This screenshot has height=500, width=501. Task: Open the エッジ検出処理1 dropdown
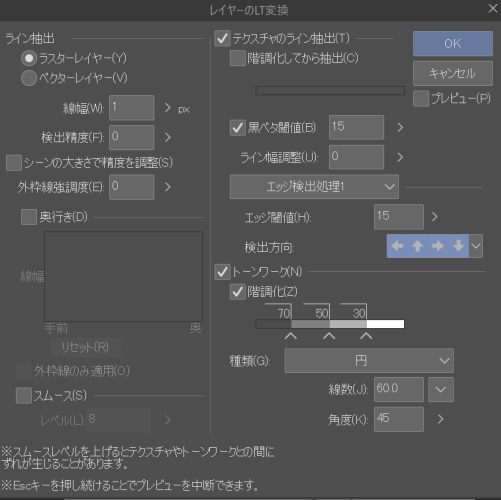(314, 187)
